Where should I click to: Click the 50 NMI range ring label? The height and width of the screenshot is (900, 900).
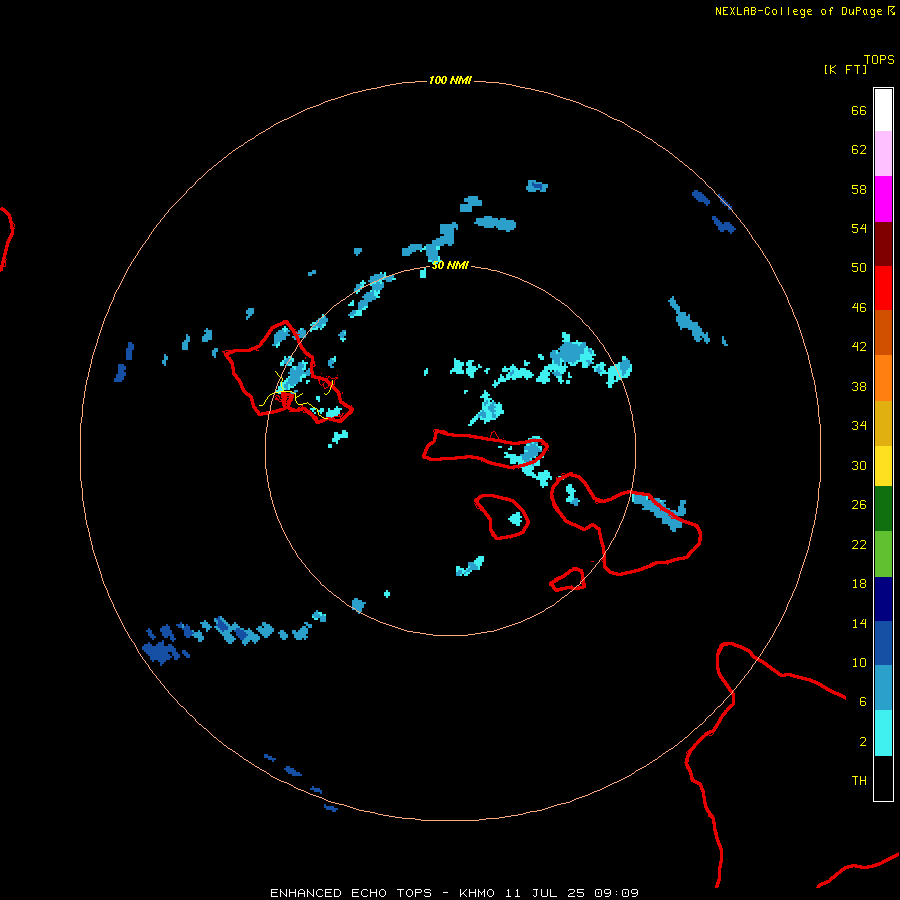pyautogui.click(x=449, y=265)
